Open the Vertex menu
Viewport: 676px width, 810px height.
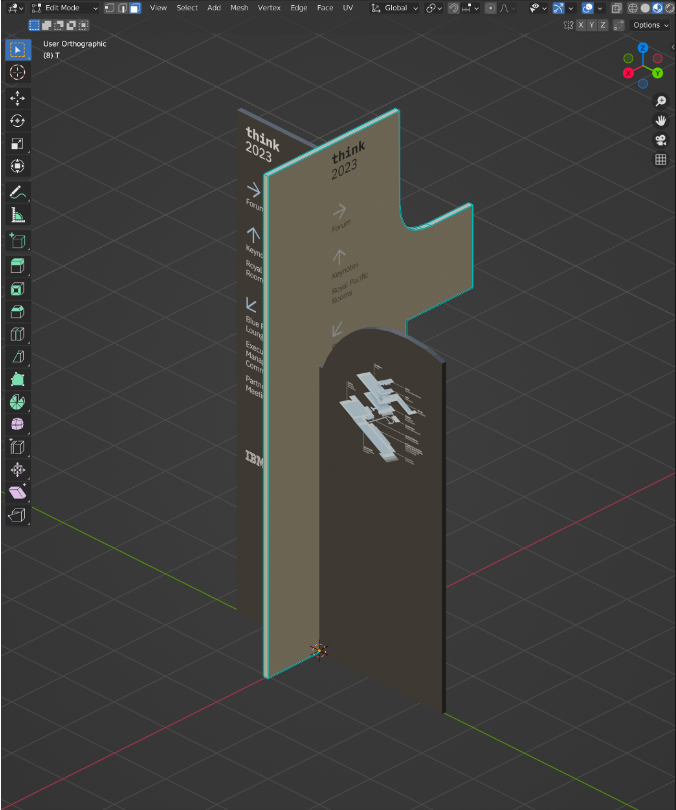pyautogui.click(x=269, y=8)
